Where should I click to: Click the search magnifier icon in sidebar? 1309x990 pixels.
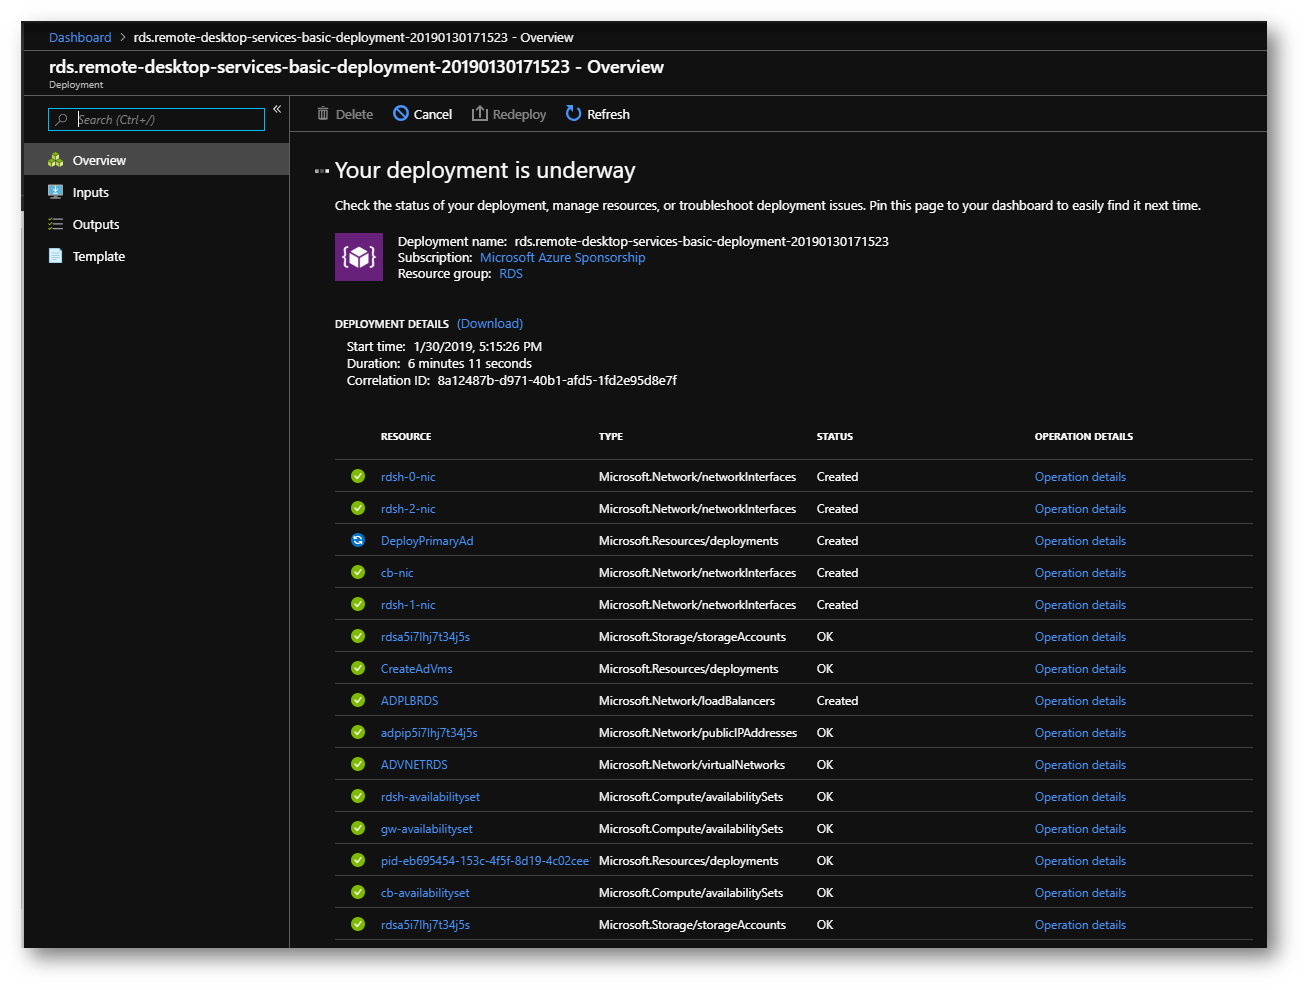tap(62, 120)
